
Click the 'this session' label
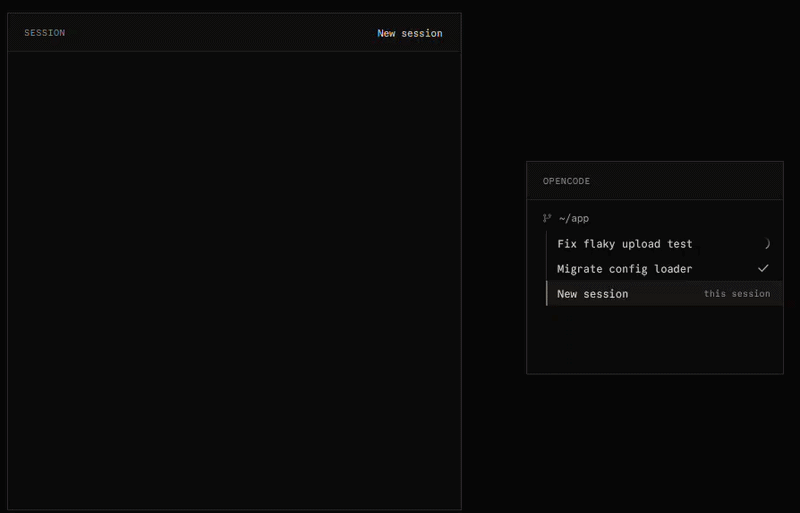coord(737,294)
